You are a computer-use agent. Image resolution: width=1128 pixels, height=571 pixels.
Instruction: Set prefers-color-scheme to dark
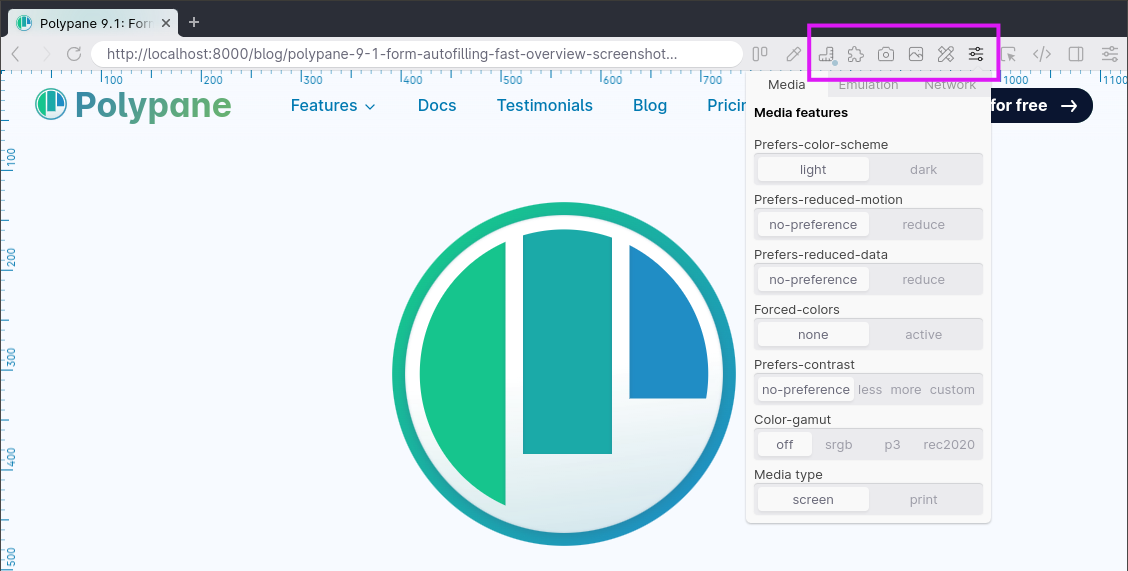pos(924,170)
